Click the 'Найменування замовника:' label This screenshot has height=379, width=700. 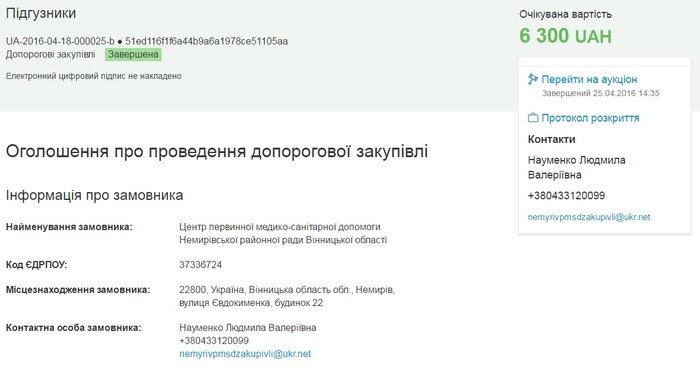click(69, 227)
